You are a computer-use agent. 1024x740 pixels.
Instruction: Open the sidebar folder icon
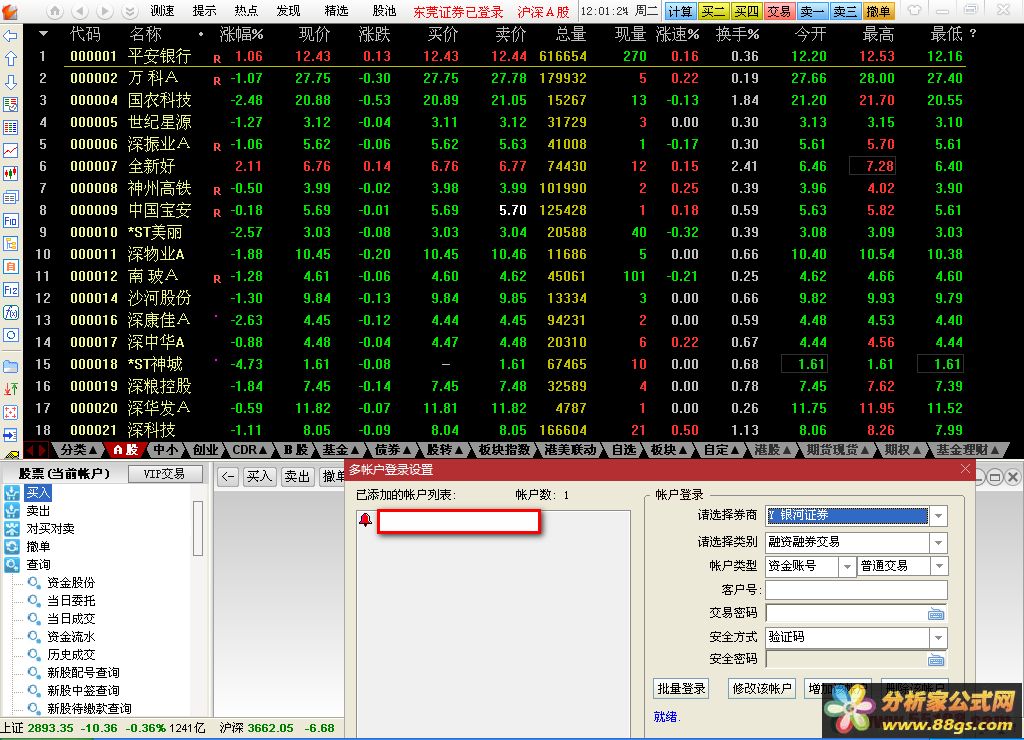point(10,366)
